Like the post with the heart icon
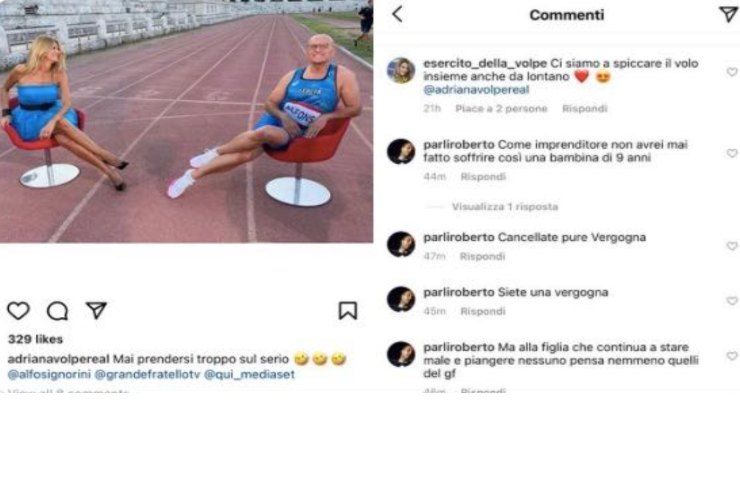Screen dimensions: 740x480 click(x=18, y=311)
